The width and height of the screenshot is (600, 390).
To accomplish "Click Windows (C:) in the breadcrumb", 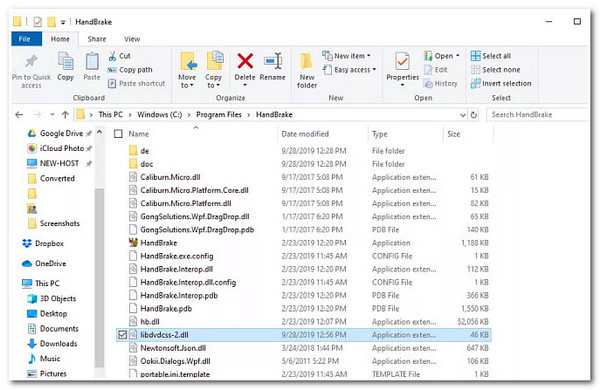I will click(160, 114).
